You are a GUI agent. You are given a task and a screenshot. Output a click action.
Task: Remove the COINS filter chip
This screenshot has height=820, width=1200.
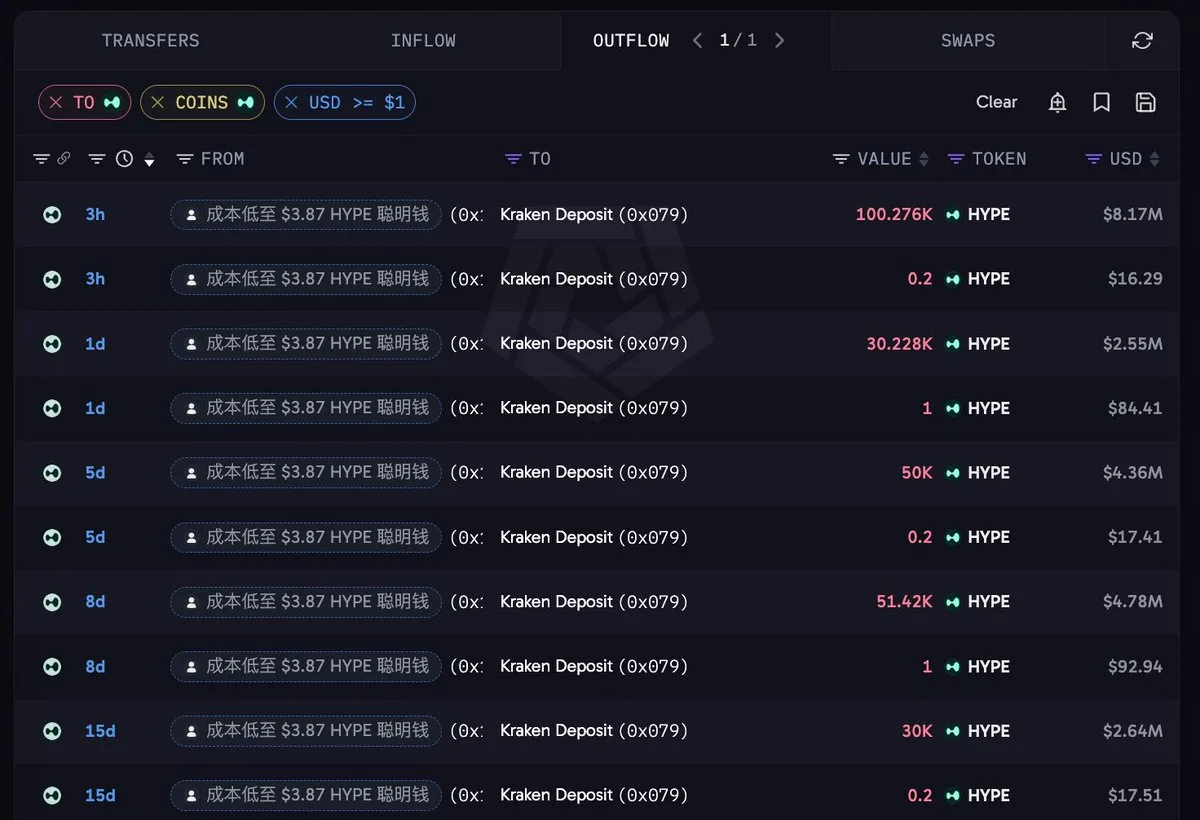[x=158, y=102]
